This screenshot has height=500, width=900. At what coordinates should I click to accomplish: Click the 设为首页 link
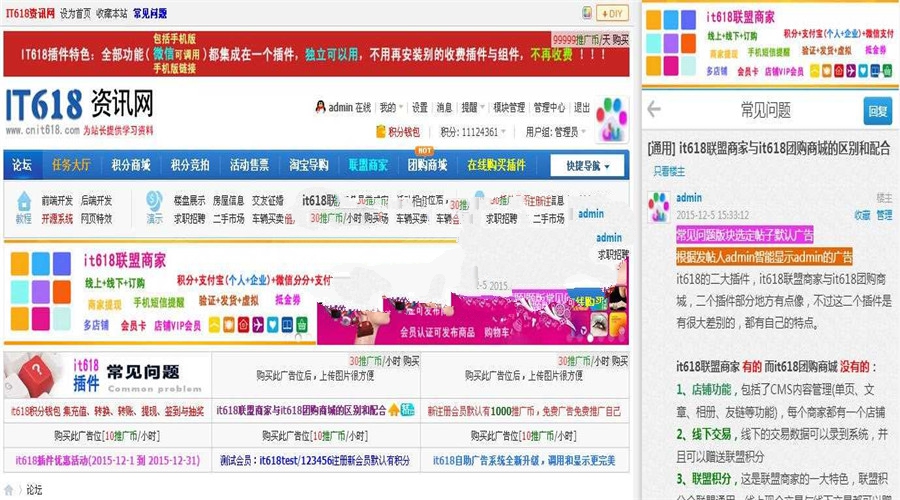pos(75,13)
